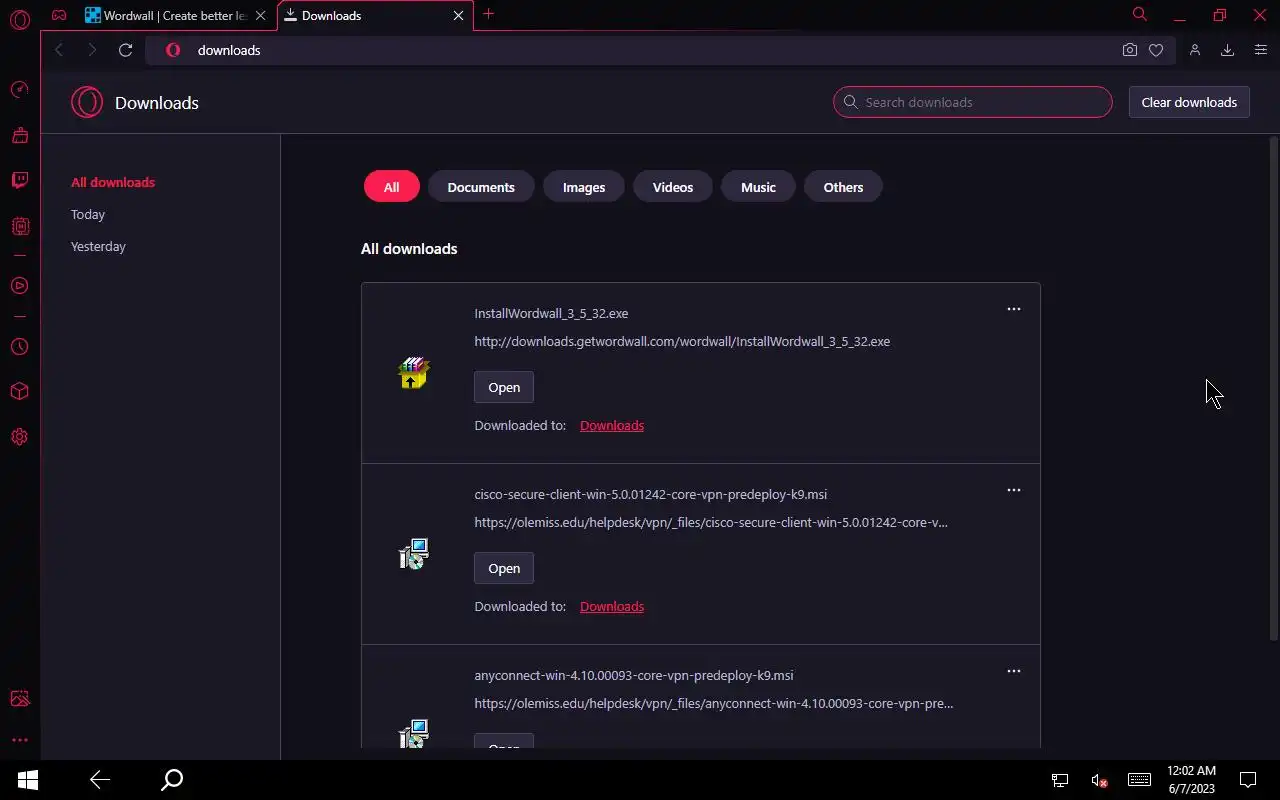Filter downloads by Documents
The height and width of the screenshot is (800, 1280).
tap(481, 187)
